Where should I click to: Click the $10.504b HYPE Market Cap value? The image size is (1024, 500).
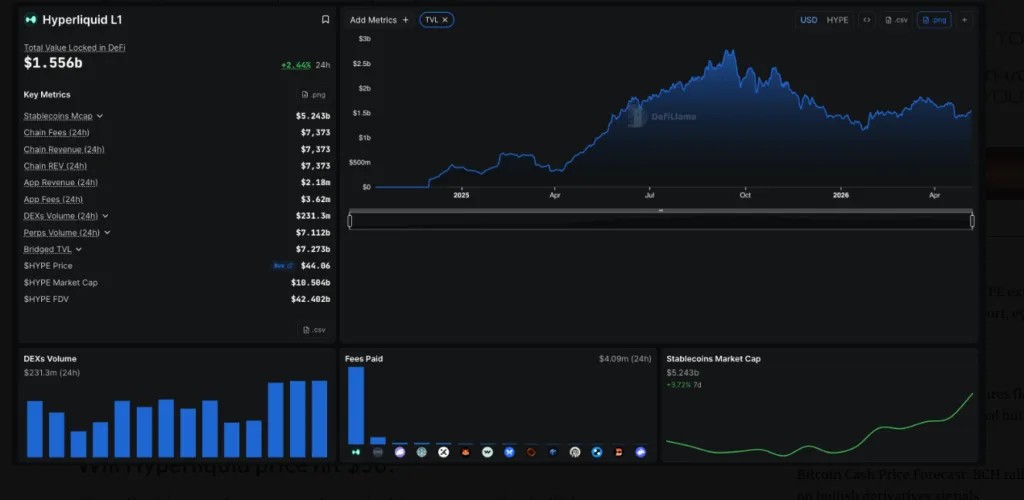[310, 283]
